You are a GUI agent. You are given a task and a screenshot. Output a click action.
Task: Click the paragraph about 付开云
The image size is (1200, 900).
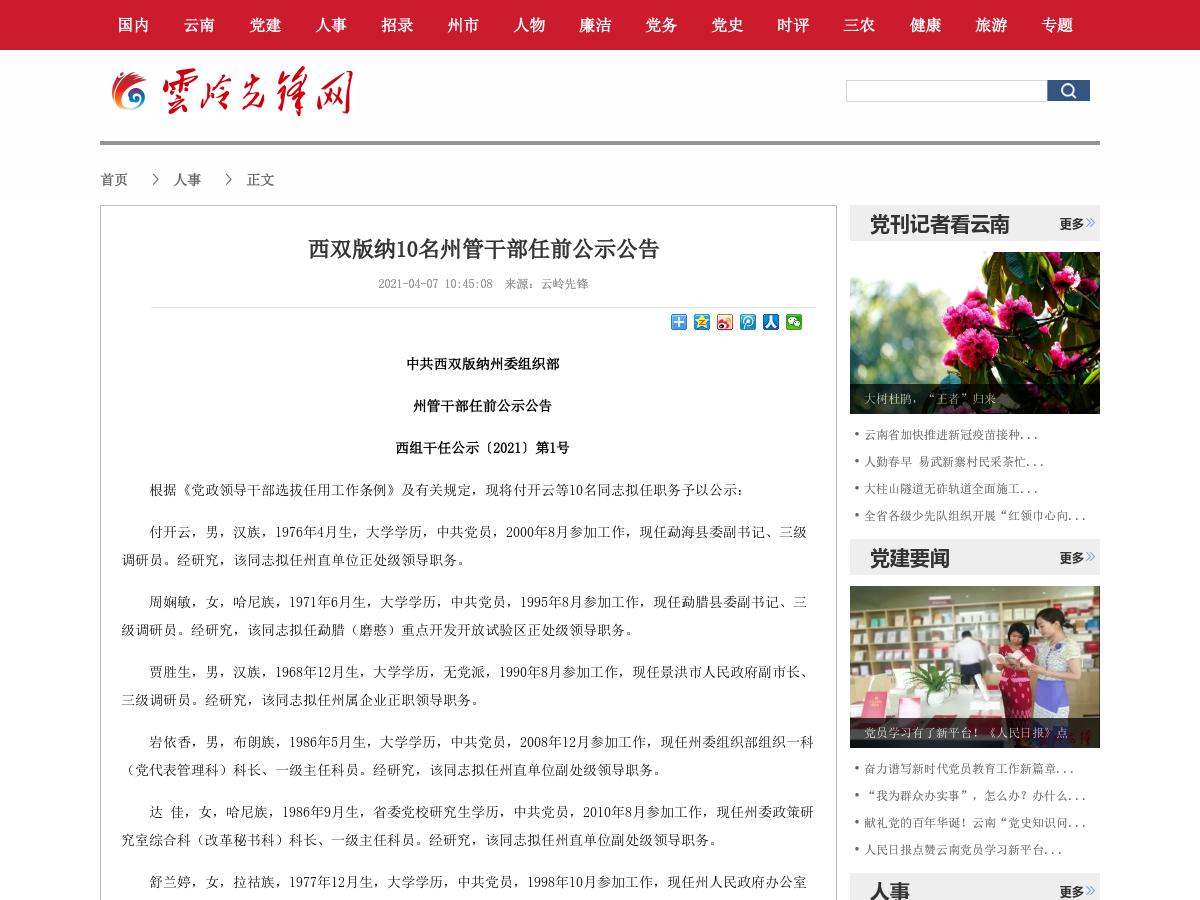pos(465,546)
